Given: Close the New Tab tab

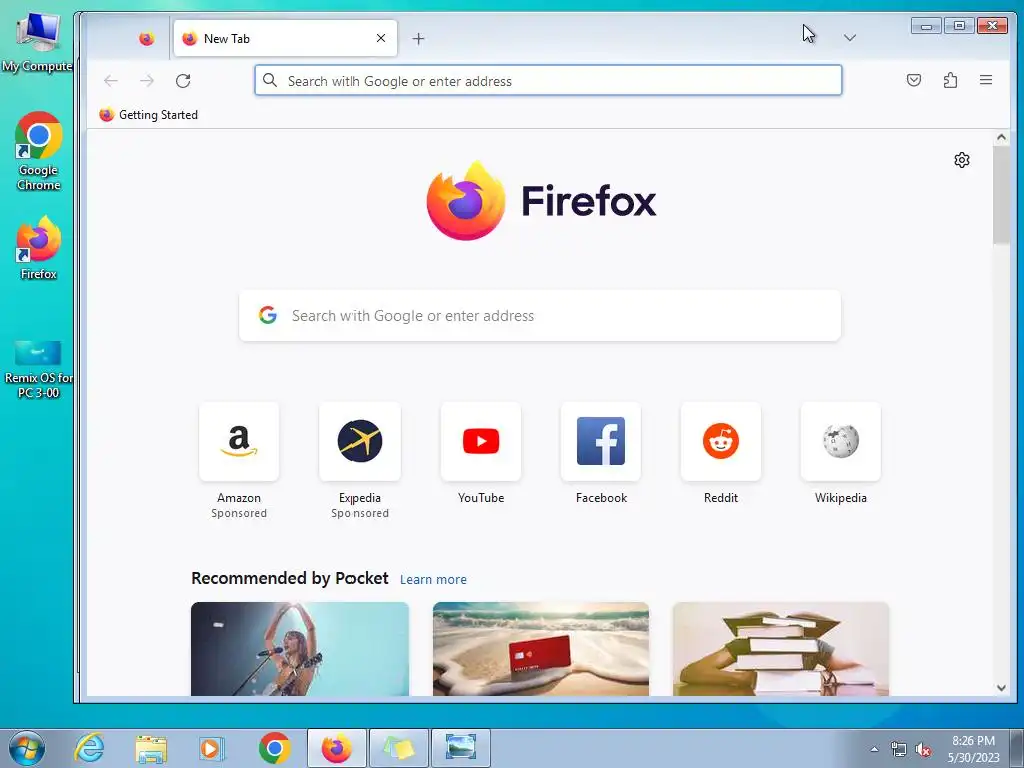Looking at the screenshot, I should click(381, 39).
